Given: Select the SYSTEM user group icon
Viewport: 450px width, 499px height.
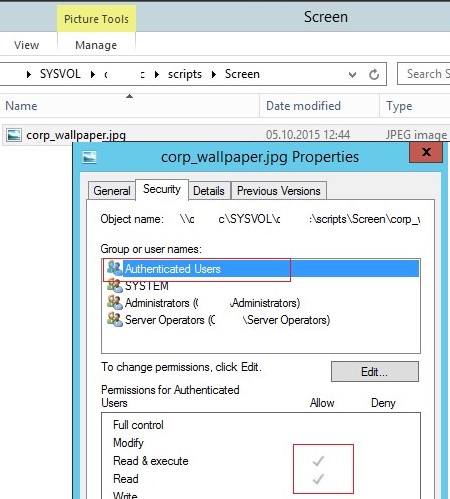Looking at the screenshot, I should coord(115,285).
